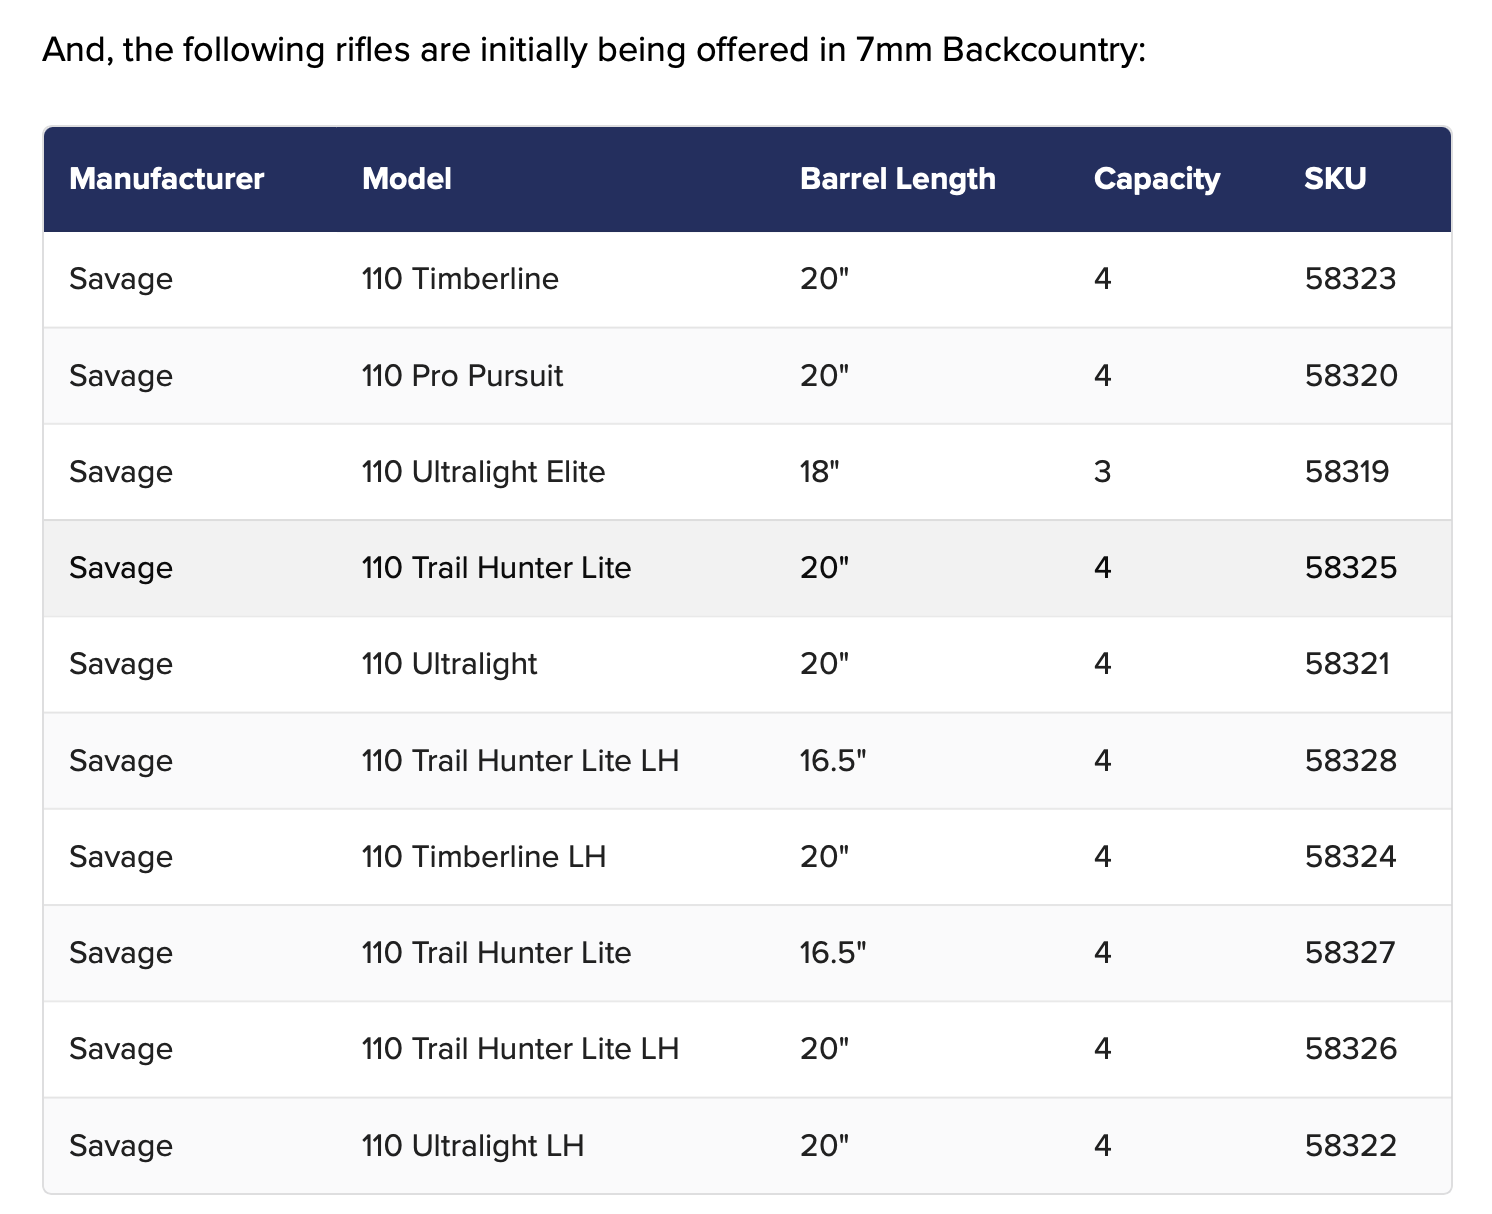Click SKU 58320 in the table
The width and height of the screenshot is (1492, 1214).
point(1350,376)
